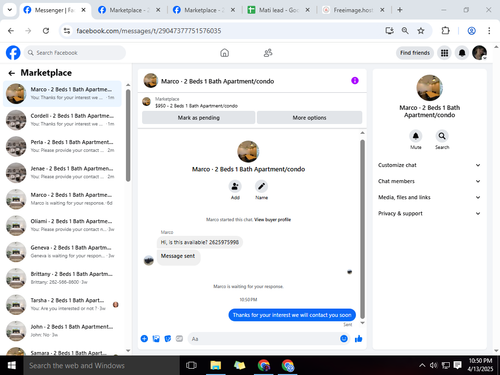Open the Perla conversation
Screen dimensions: 500x375
click(62, 146)
